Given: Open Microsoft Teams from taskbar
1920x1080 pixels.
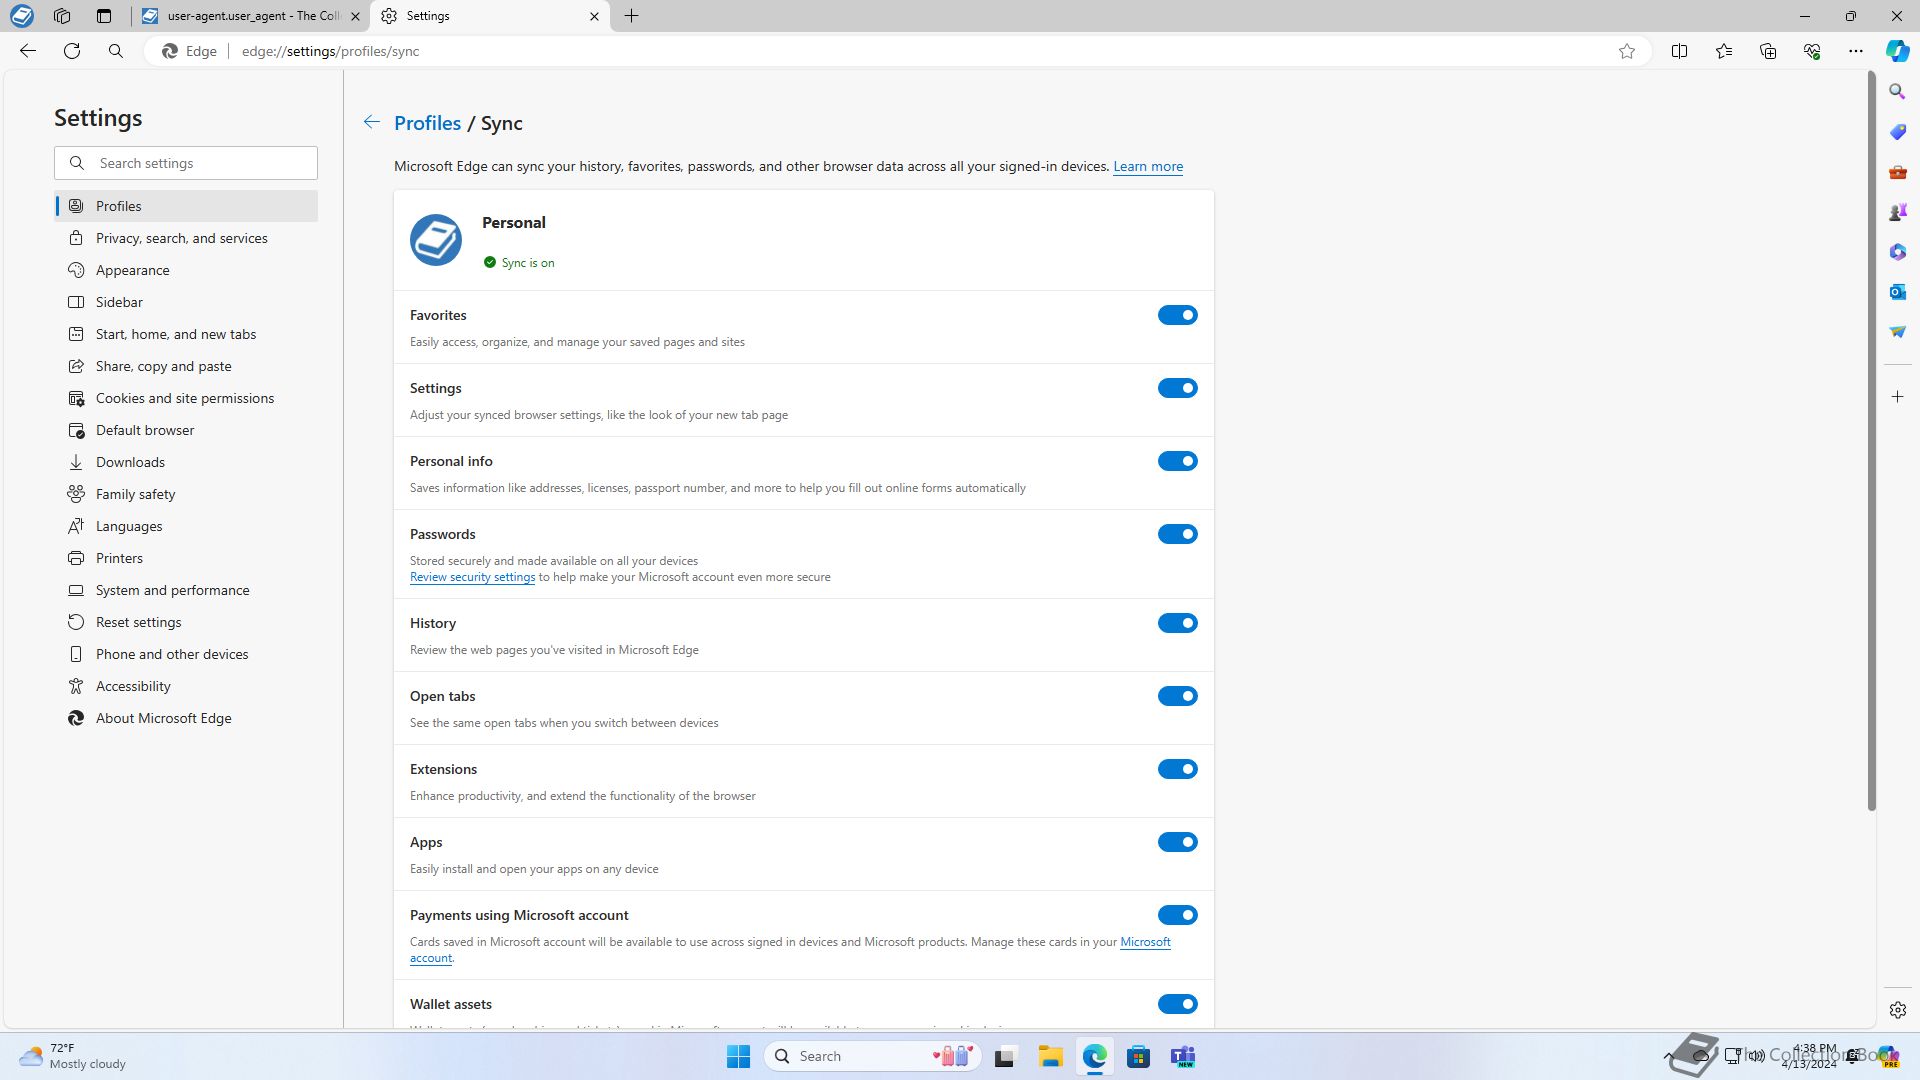Looking at the screenshot, I should [x=1183, y=1056].
